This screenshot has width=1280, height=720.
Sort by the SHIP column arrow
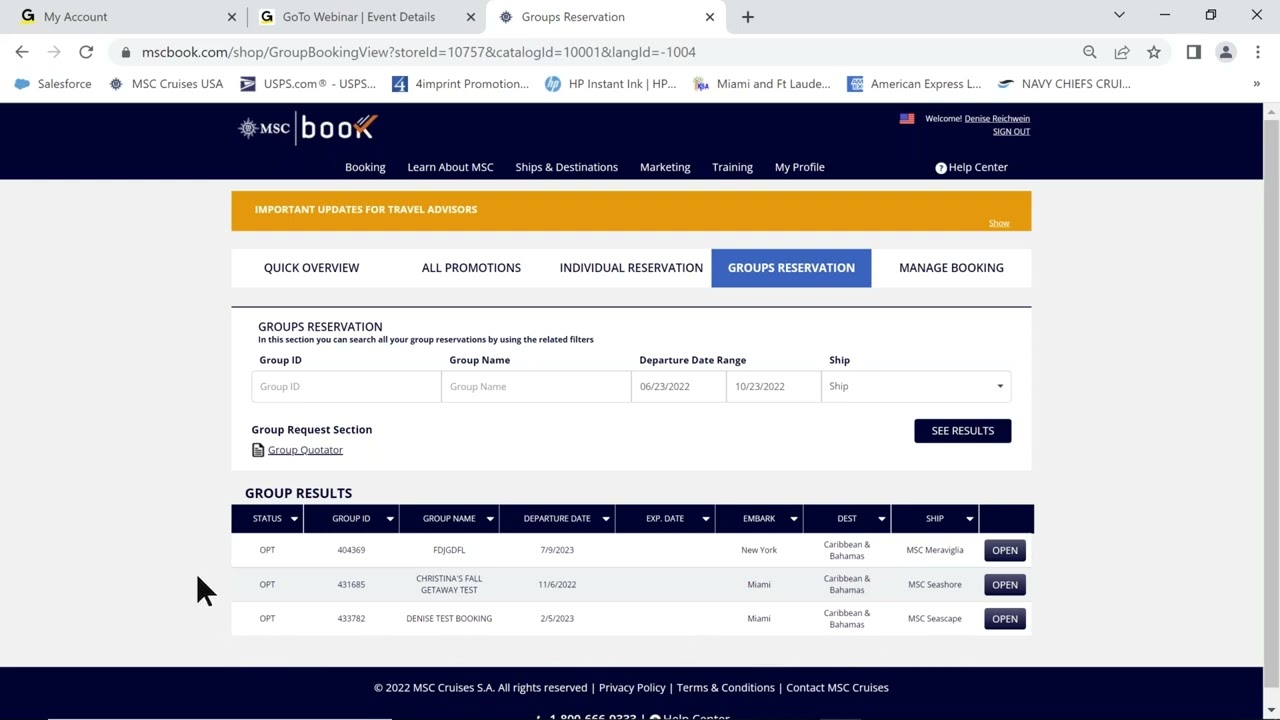[x=970, y=519]
